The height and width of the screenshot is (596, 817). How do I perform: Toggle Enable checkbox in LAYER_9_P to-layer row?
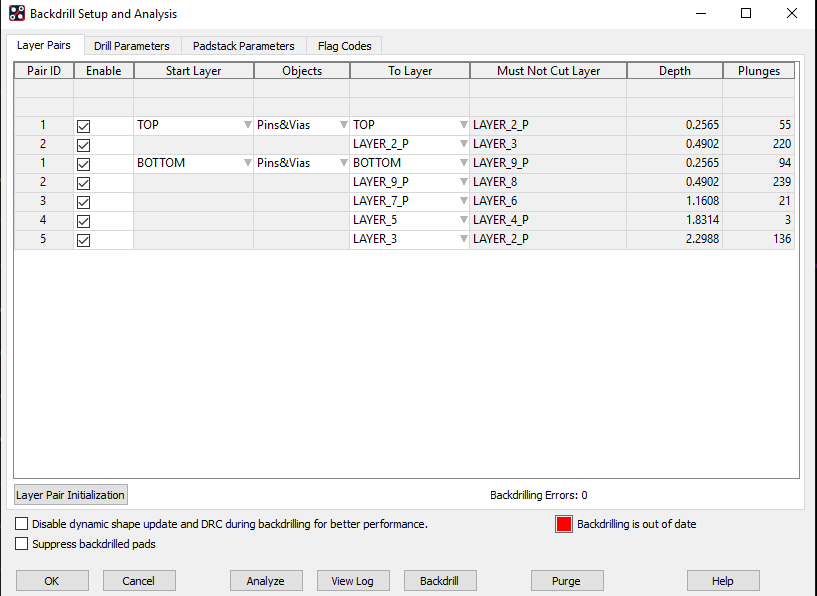83,183
